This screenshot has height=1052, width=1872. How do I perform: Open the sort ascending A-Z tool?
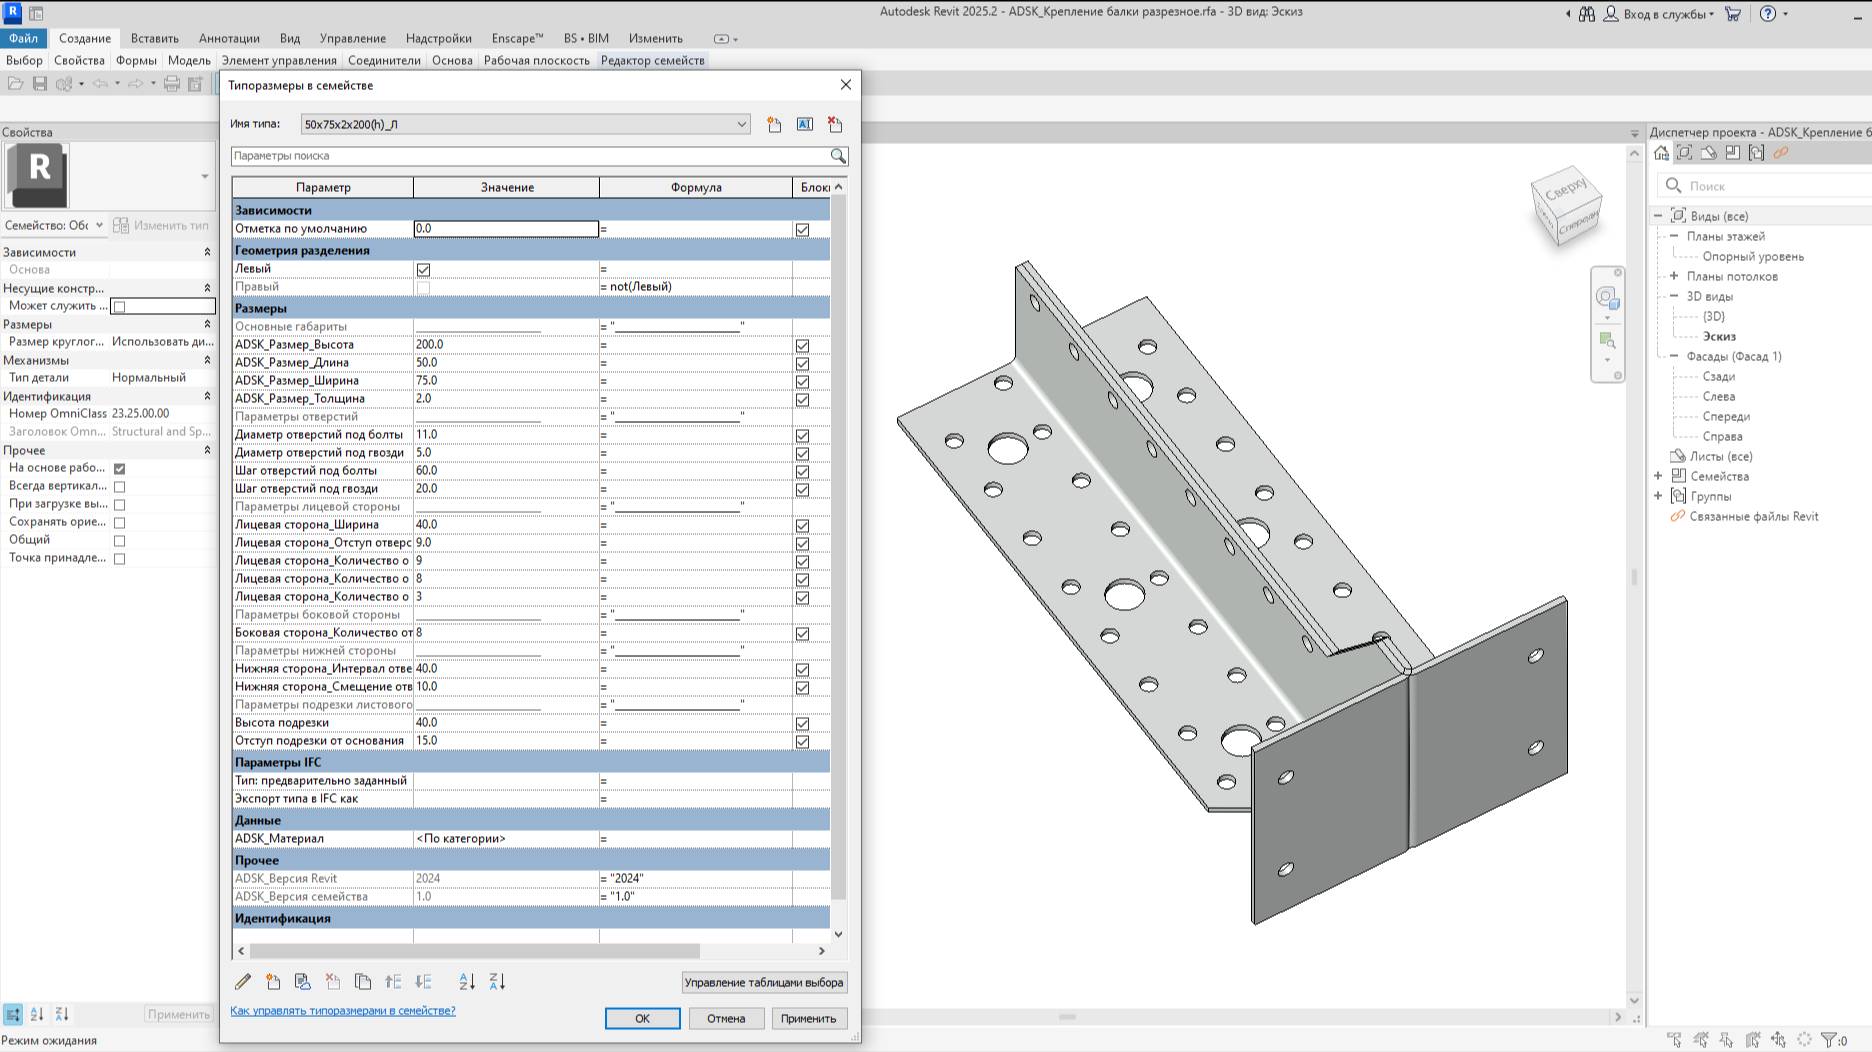(466, 981)
